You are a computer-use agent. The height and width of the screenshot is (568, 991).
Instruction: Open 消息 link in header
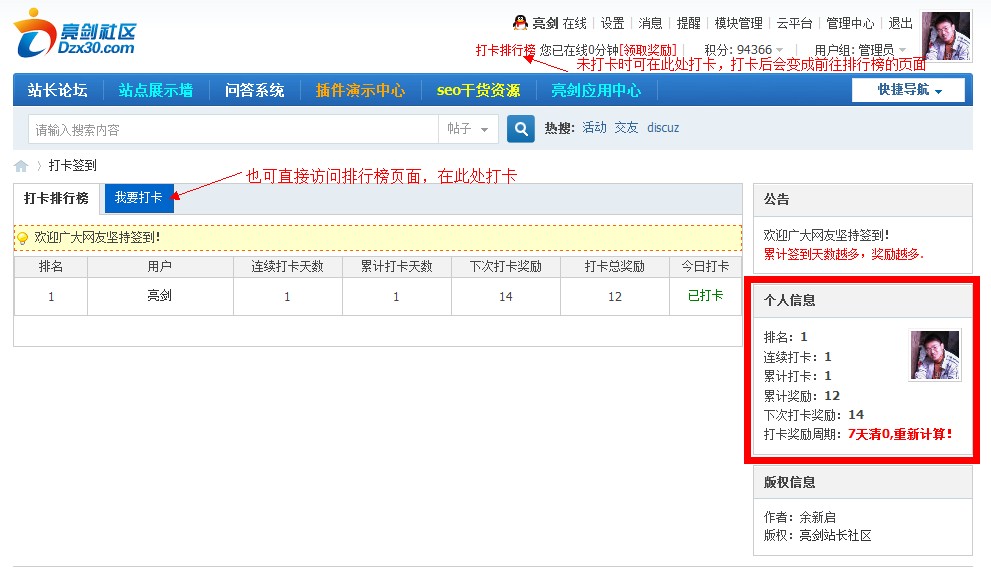pos(650,23)
